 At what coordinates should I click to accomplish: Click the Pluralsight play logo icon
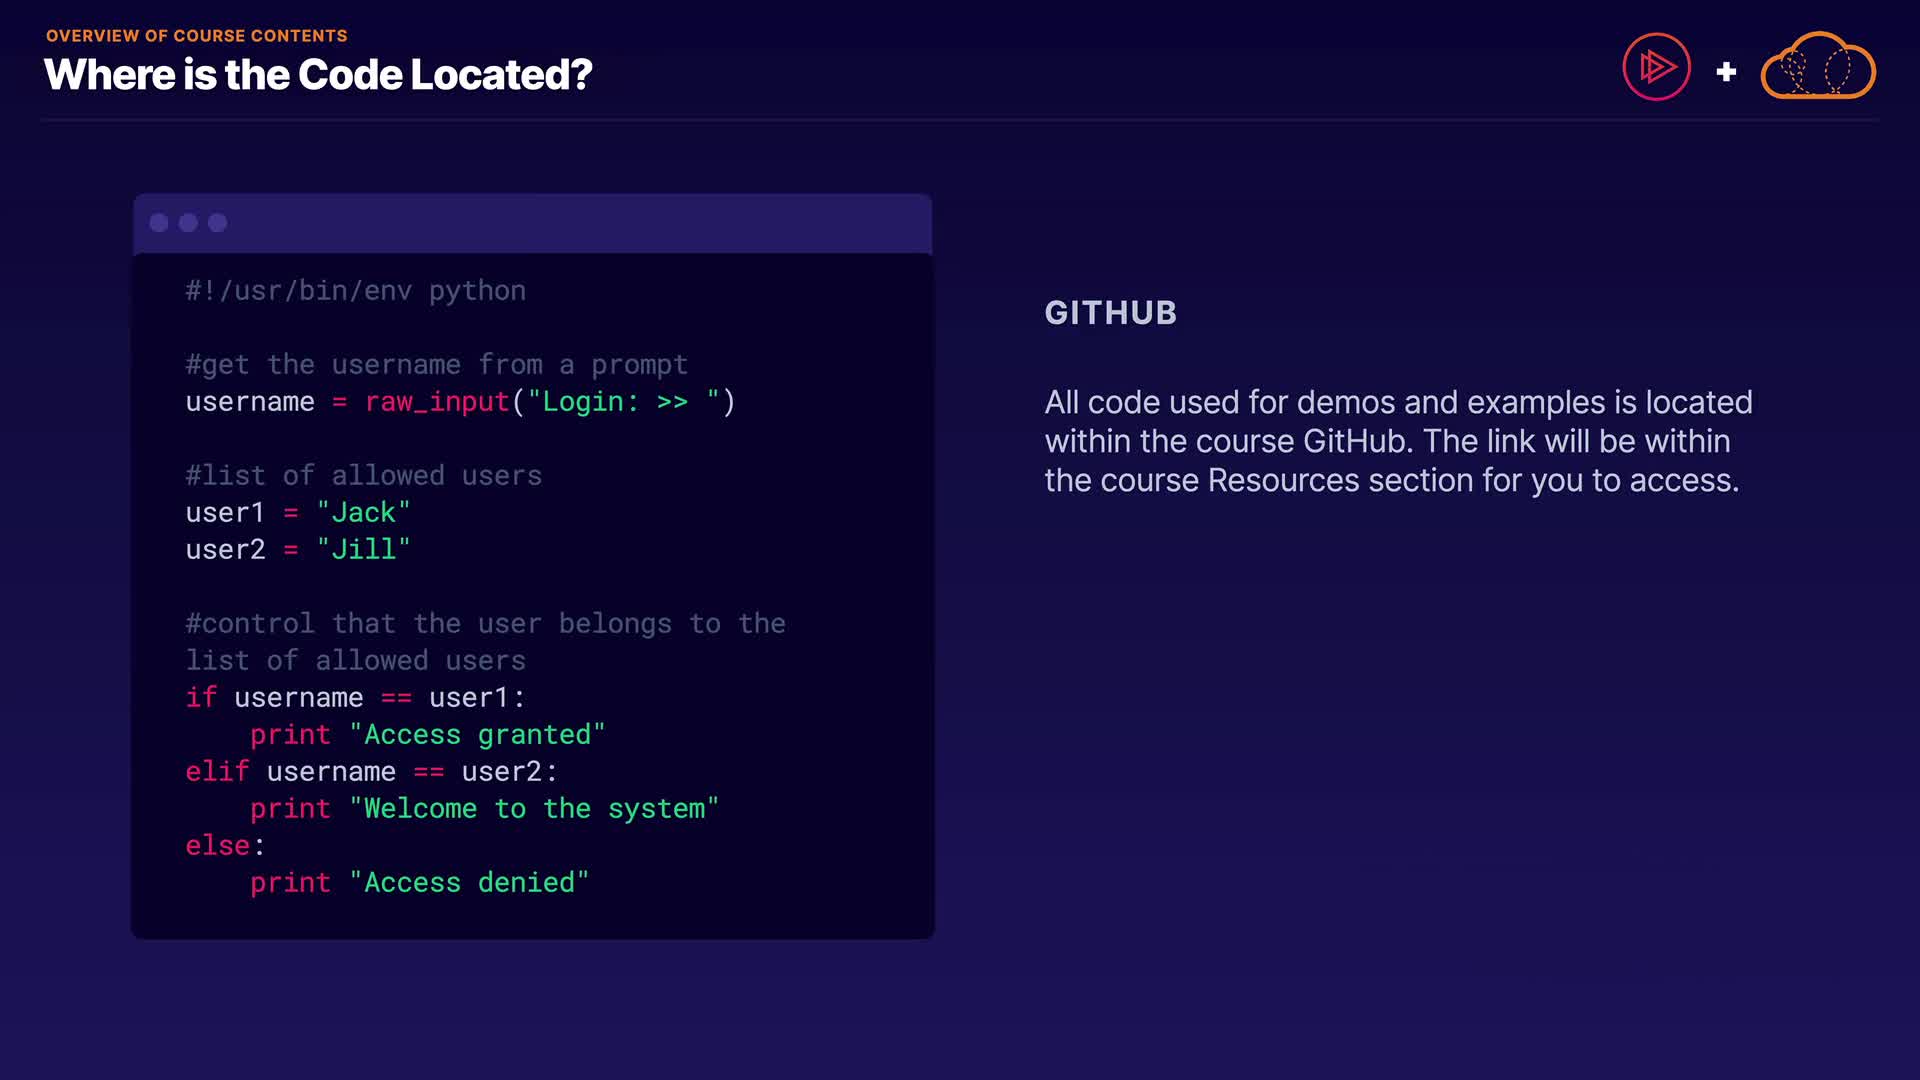[1656, 67]
